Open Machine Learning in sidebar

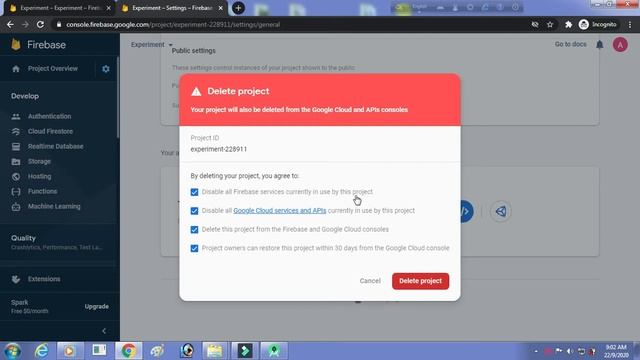(54, 207)
